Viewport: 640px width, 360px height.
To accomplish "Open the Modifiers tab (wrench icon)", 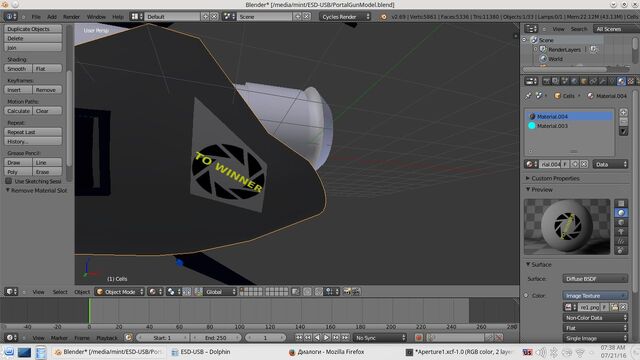I will pyautogui.click(x=602, y=81).
